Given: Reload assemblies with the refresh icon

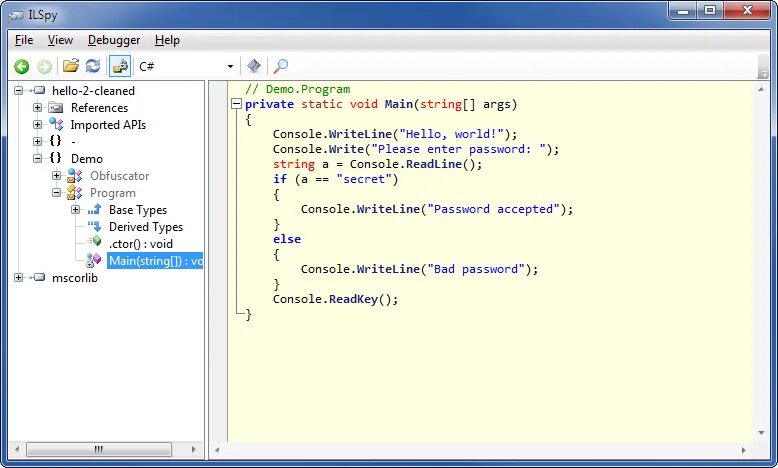Looking at the screenshot, I should [x=93, y=66].
